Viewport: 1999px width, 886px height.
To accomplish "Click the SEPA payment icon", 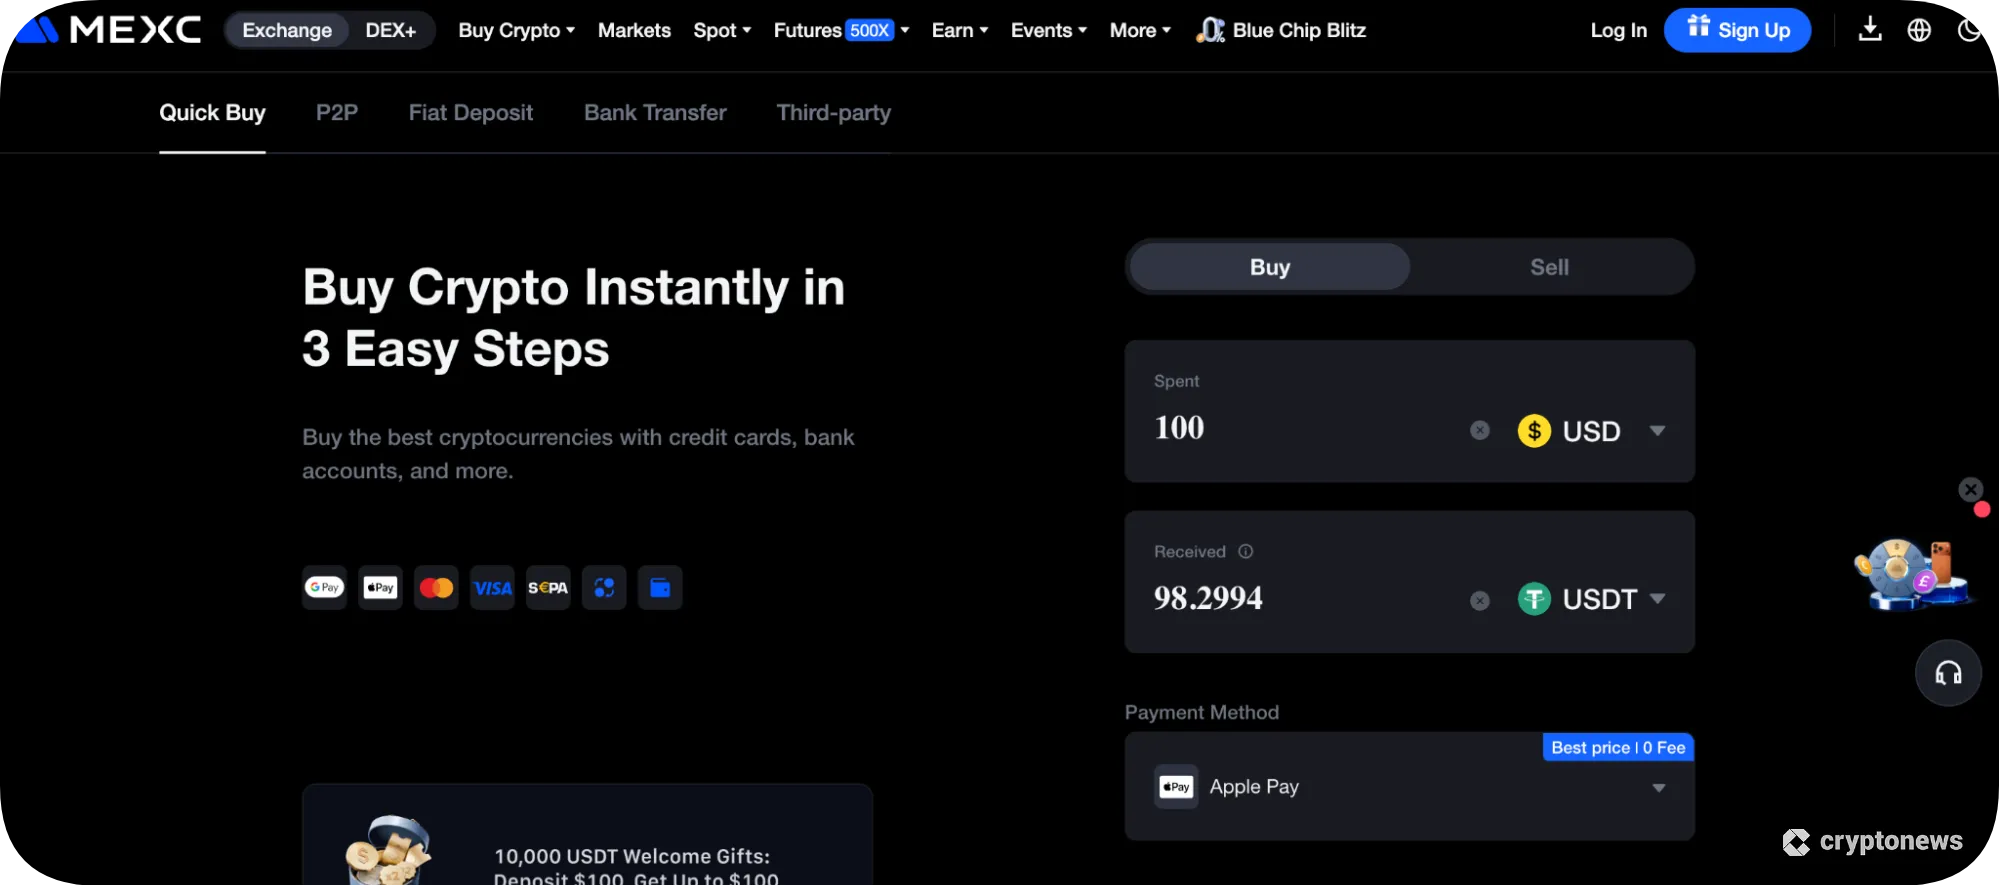I will pyautogui.click(x=548, y=588).
